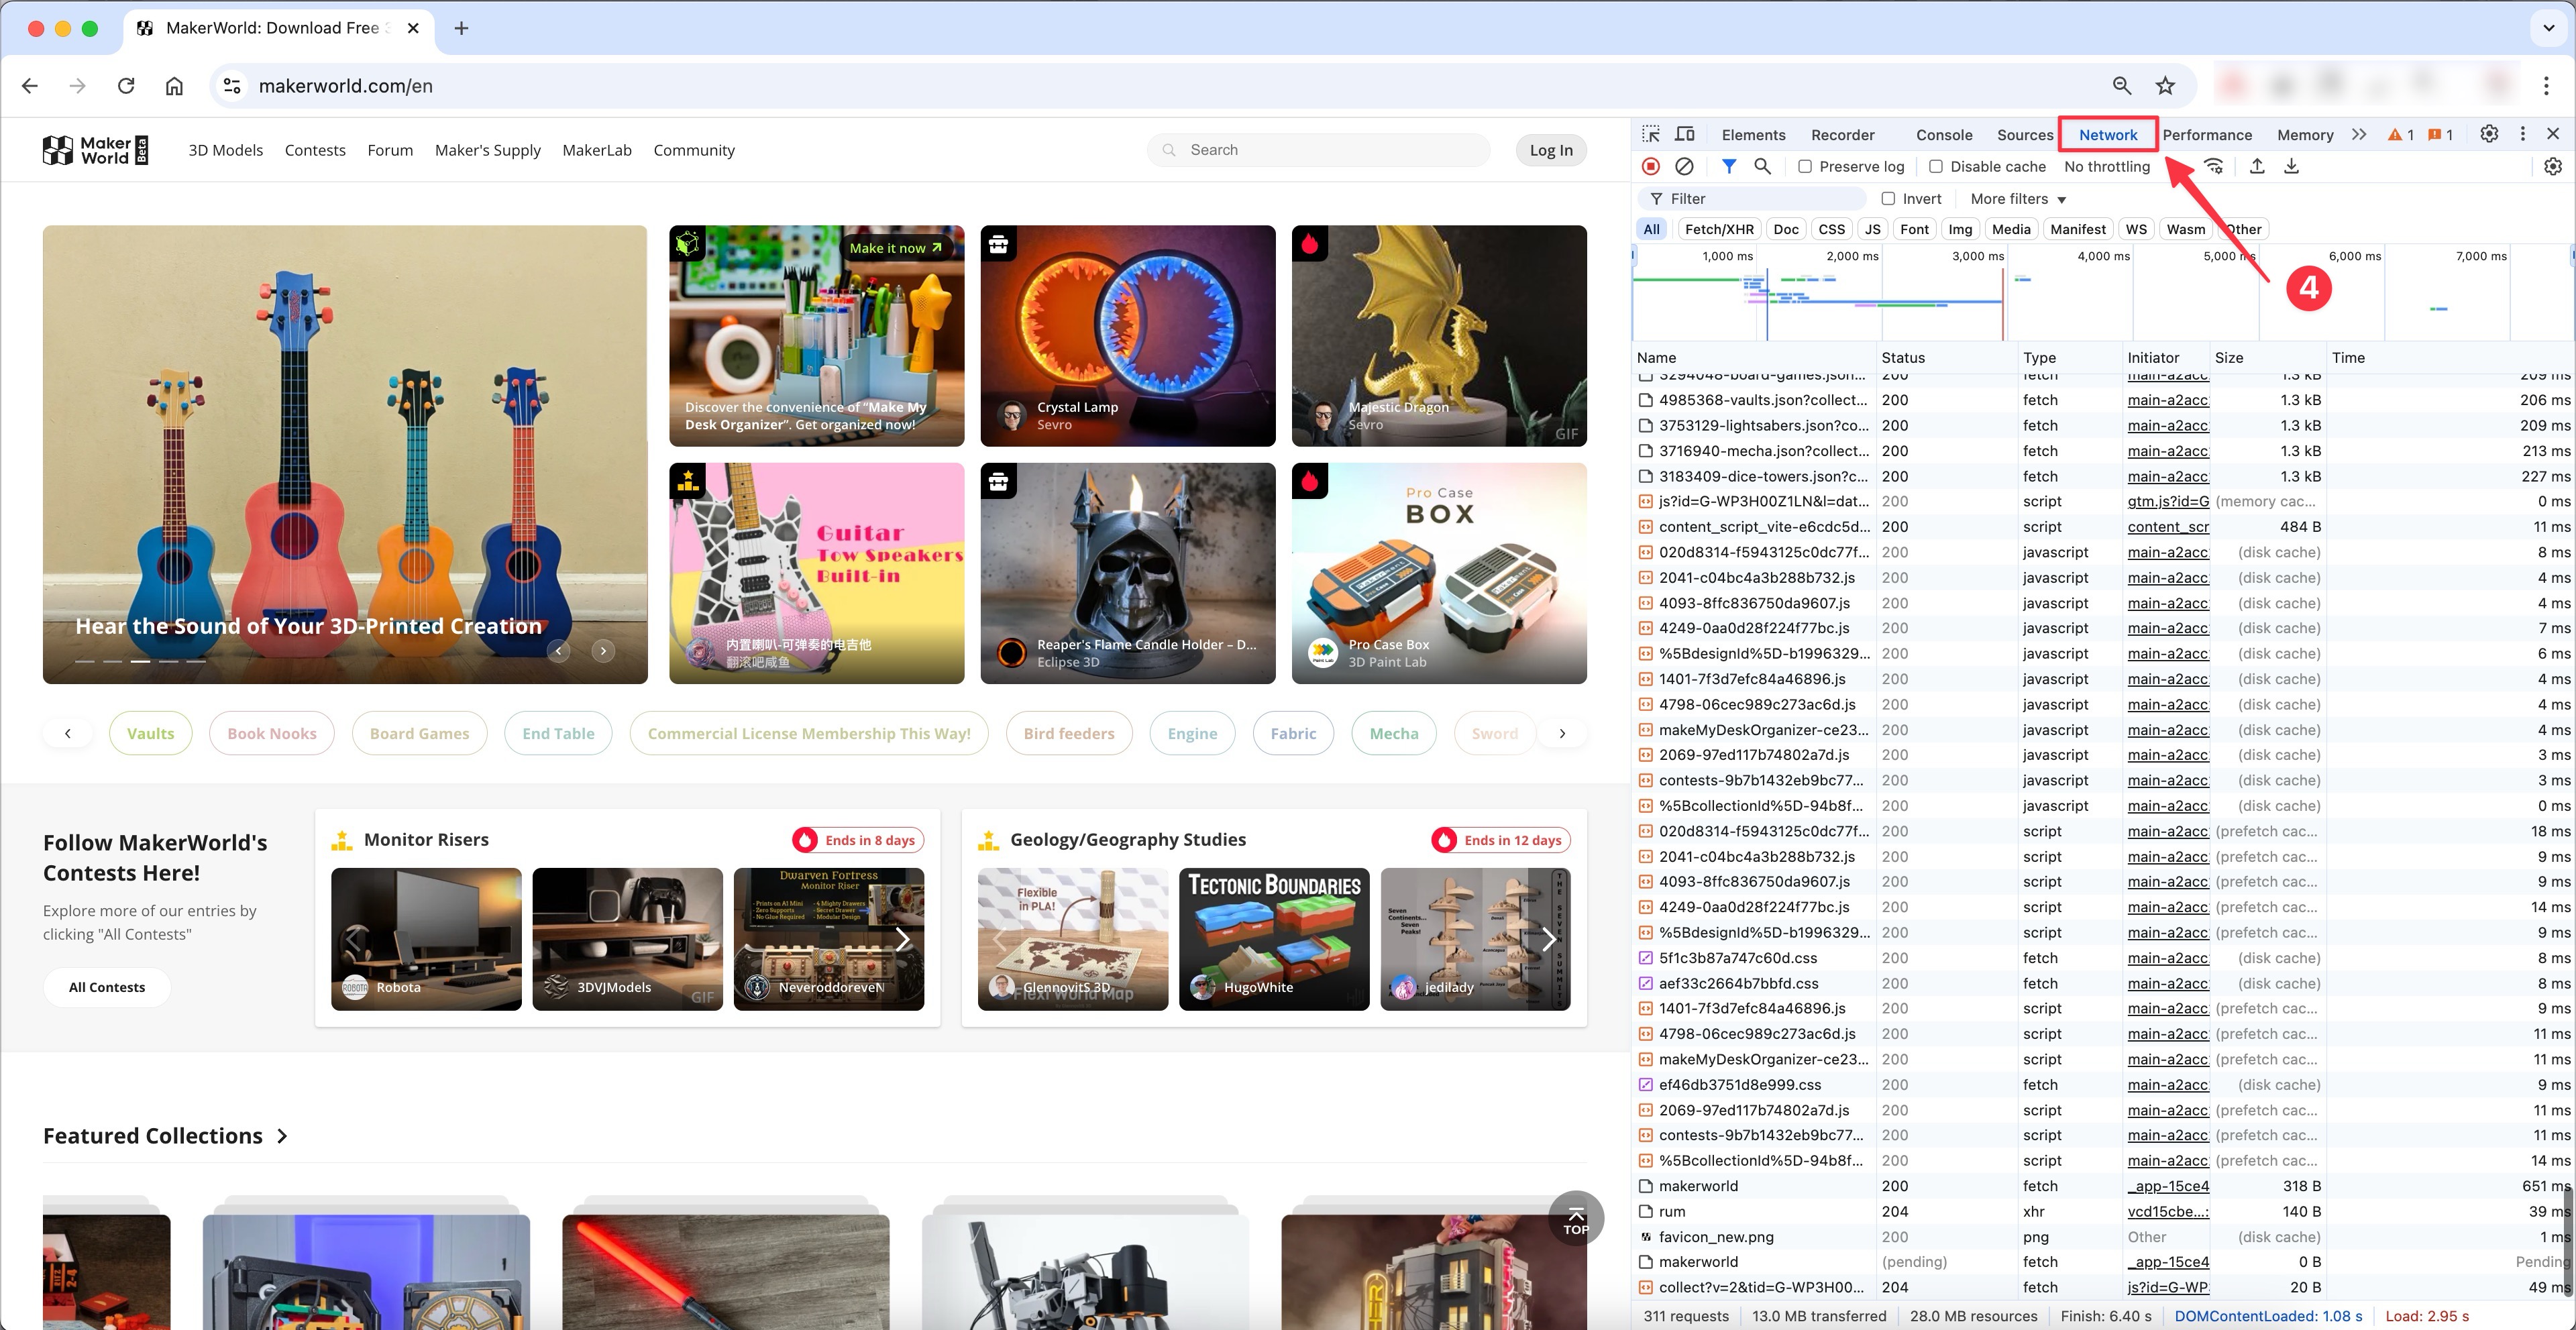Image resolution: width=2576 pixels, height=1330 pixels.
Task: Click the Network panel settings gear icon
Action: [2553, 166]
